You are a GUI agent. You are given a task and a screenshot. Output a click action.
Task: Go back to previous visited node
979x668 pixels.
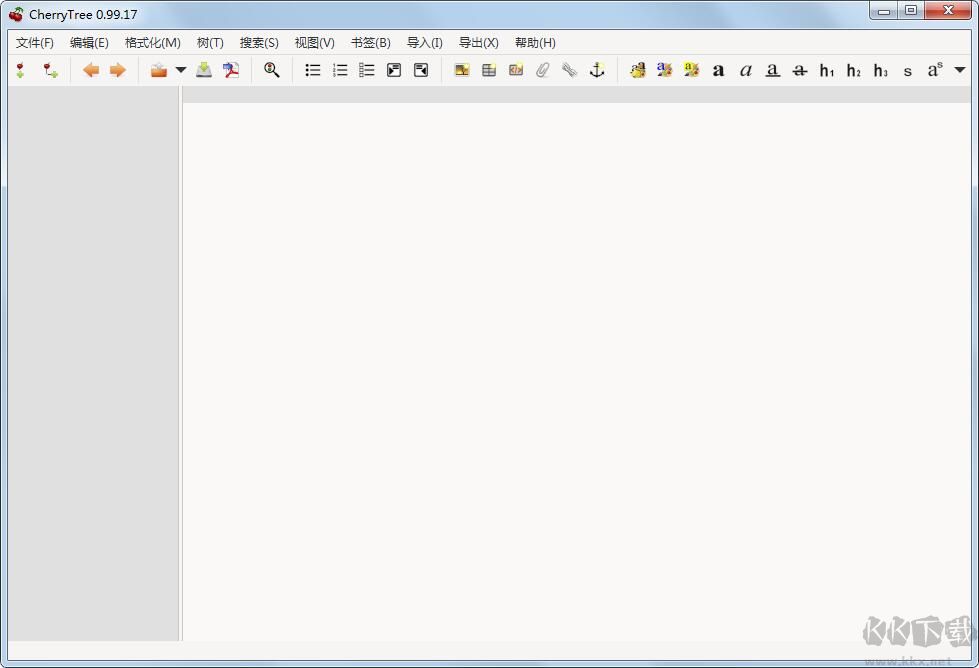pyautogui.click(x=91, y=70)
